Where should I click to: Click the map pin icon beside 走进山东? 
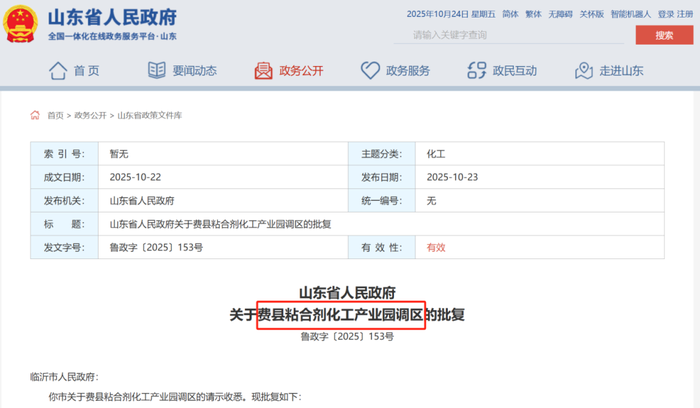(x=584, y=70)
